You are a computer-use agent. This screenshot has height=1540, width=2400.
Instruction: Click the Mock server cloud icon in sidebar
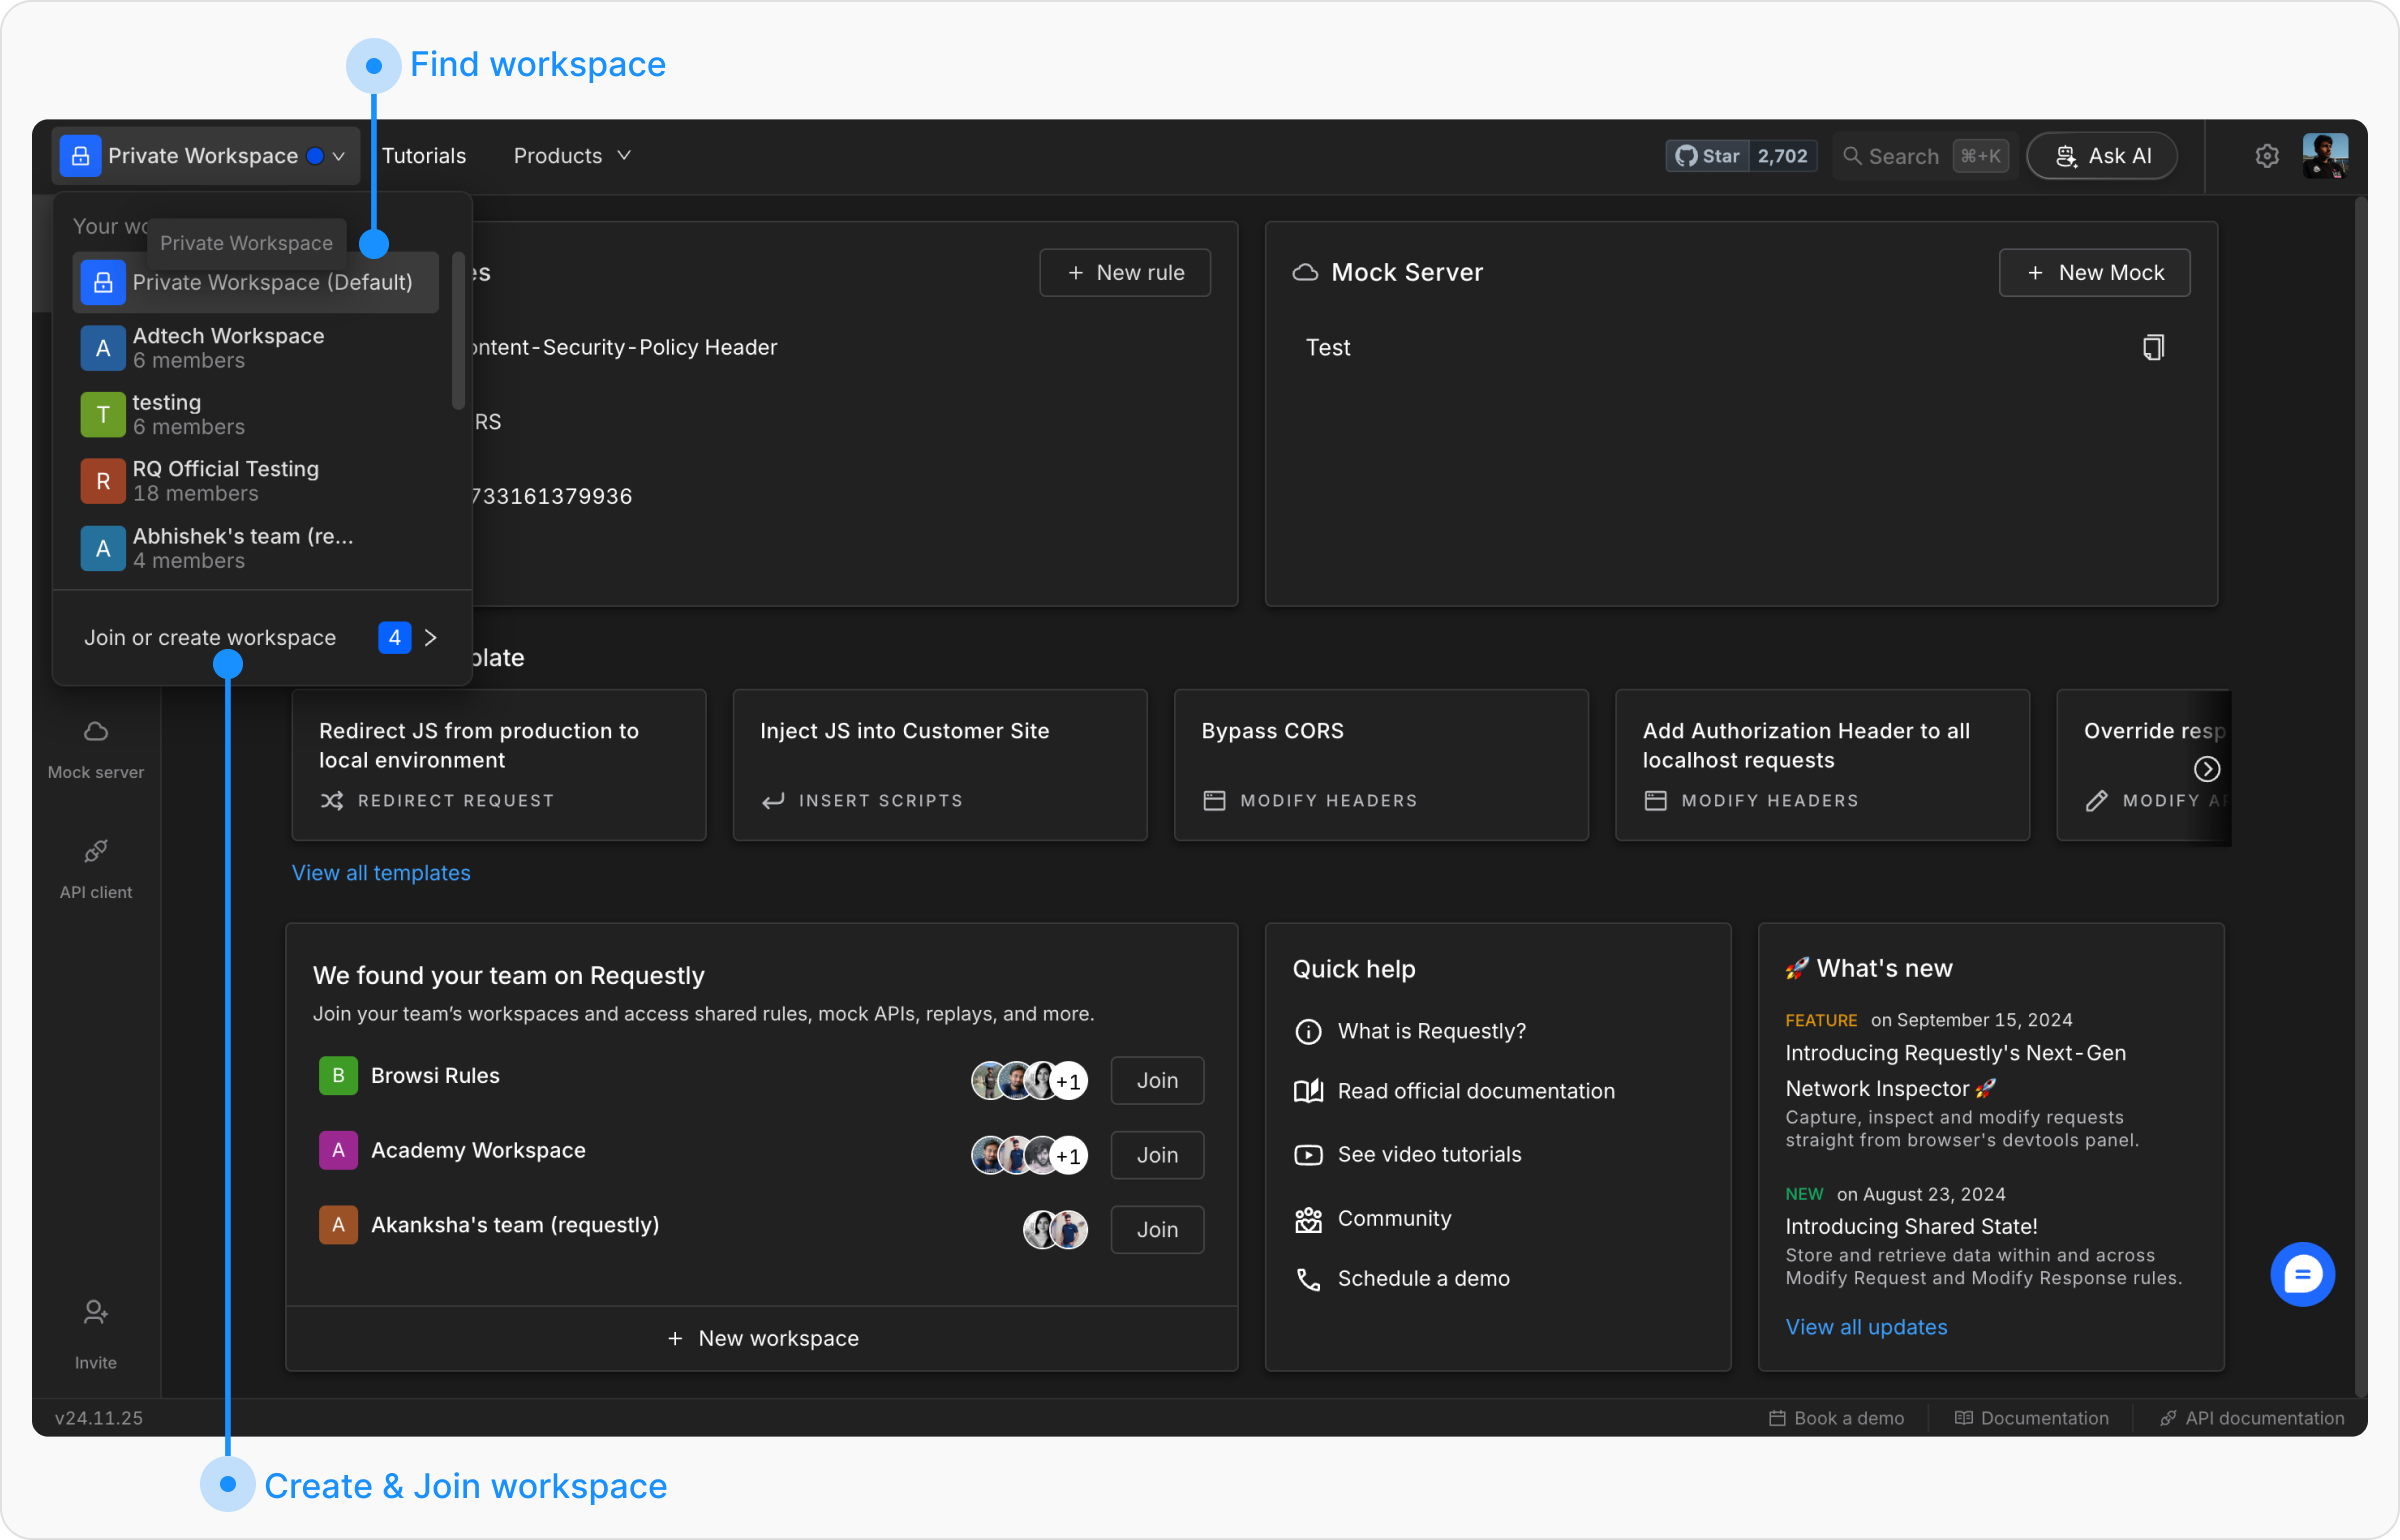[x=96, y=732]
